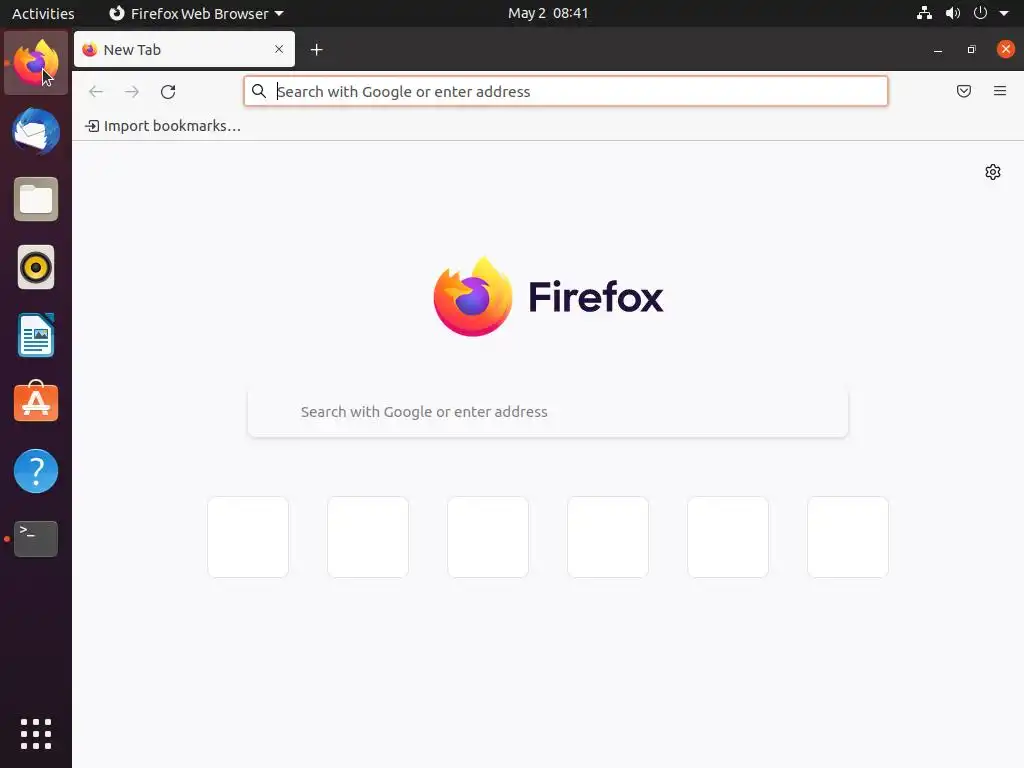The height and width of the screenshot is (768, 1024).
Task: Click the power icon in top bar
Action: coord(980,13)
